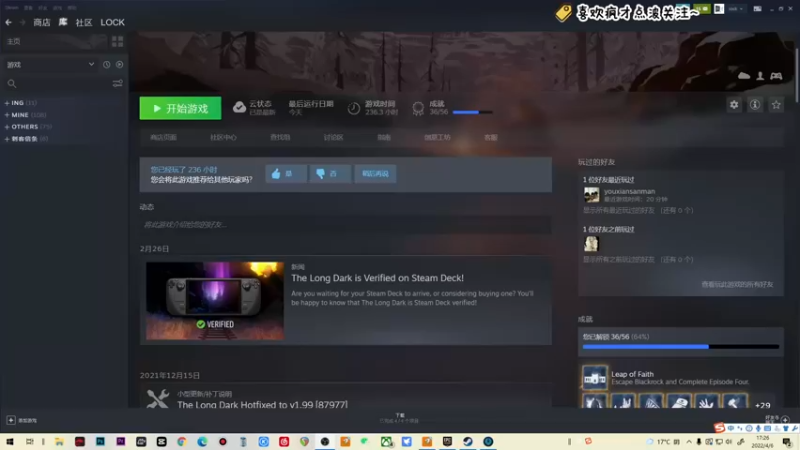Image resolution: width=800 pixels, height=450 pixels.
Task: Click the play time clock icon
Action: [354, 108]
